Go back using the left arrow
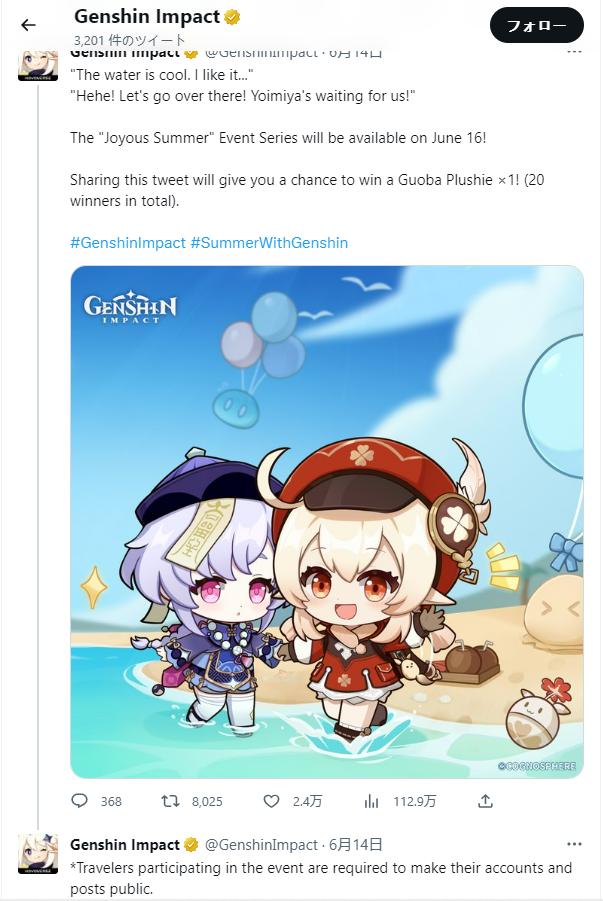This screenshot has height=901, width=603. pos(28,25)
